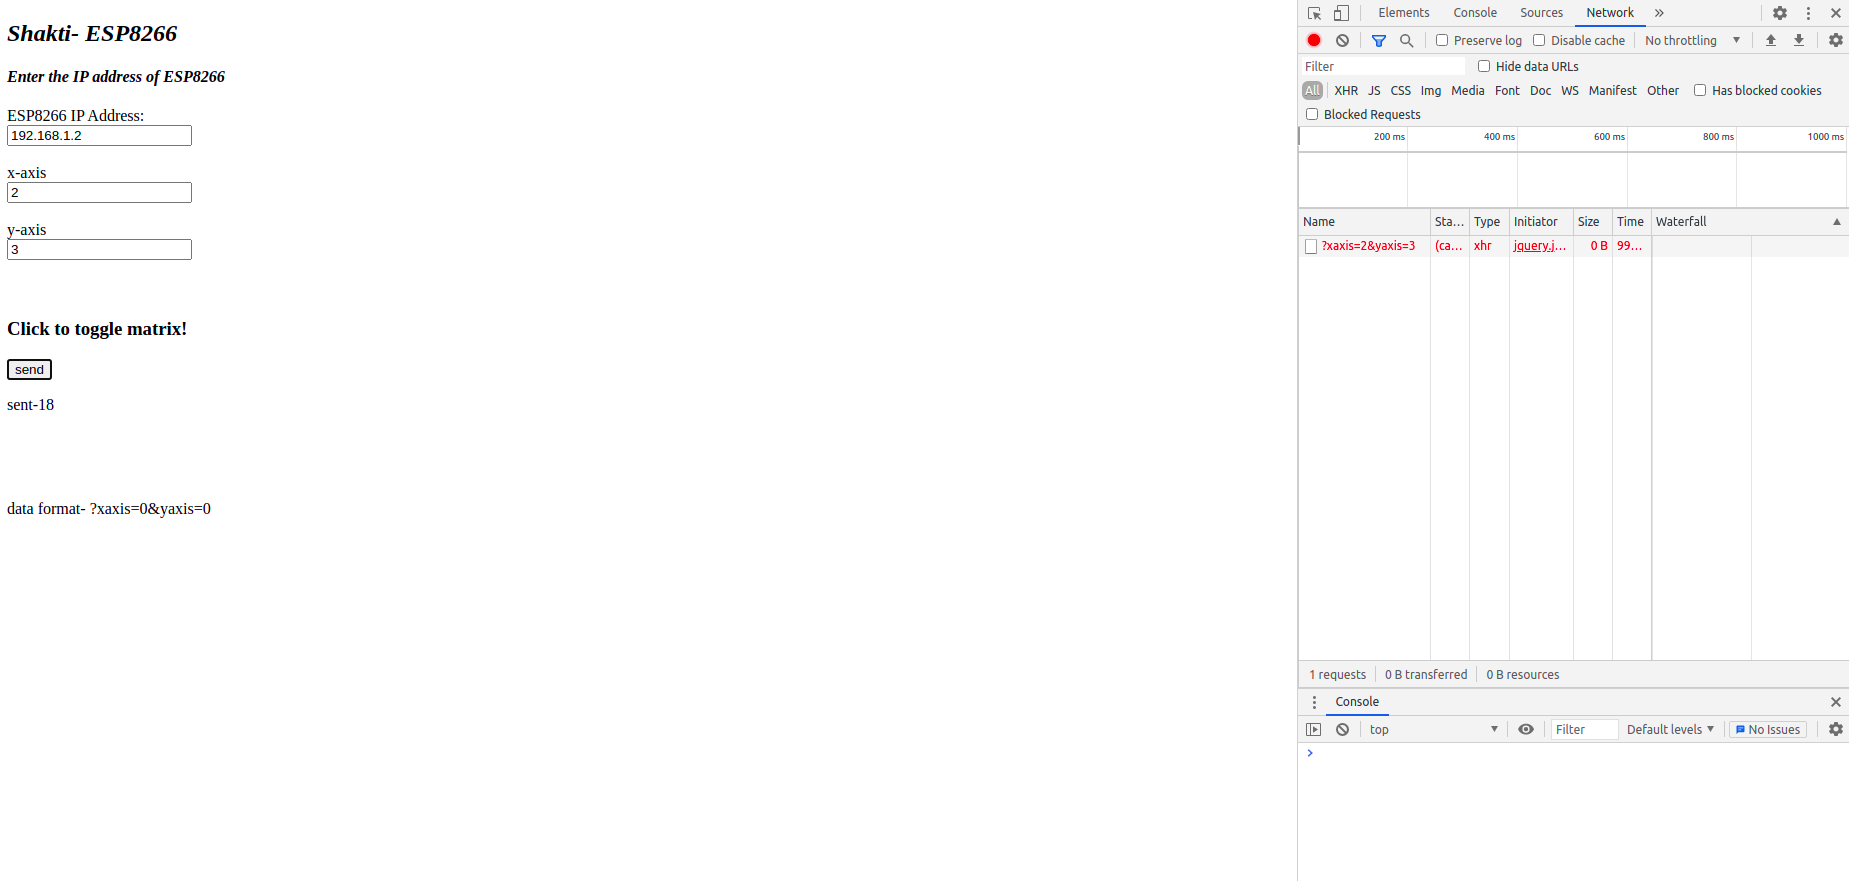Screen dimensions: 1849x881
Task: Open DevTools customize three-dot menu
Action: coord(1808,13)
